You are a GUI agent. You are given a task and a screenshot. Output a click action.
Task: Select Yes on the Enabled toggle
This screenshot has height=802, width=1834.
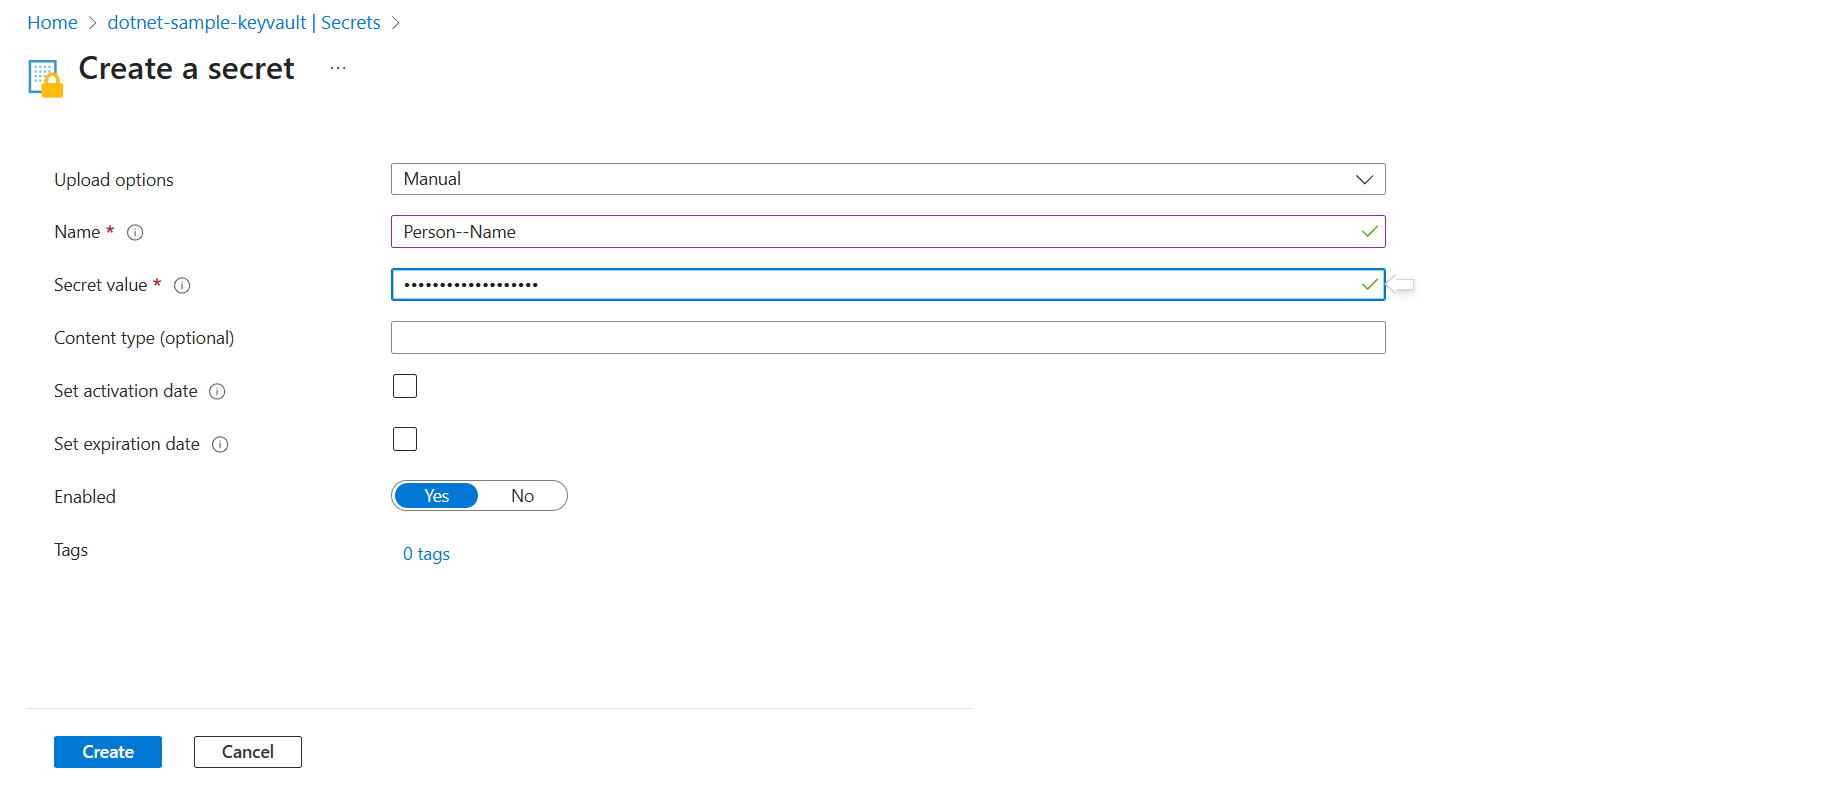click(436, 496)
